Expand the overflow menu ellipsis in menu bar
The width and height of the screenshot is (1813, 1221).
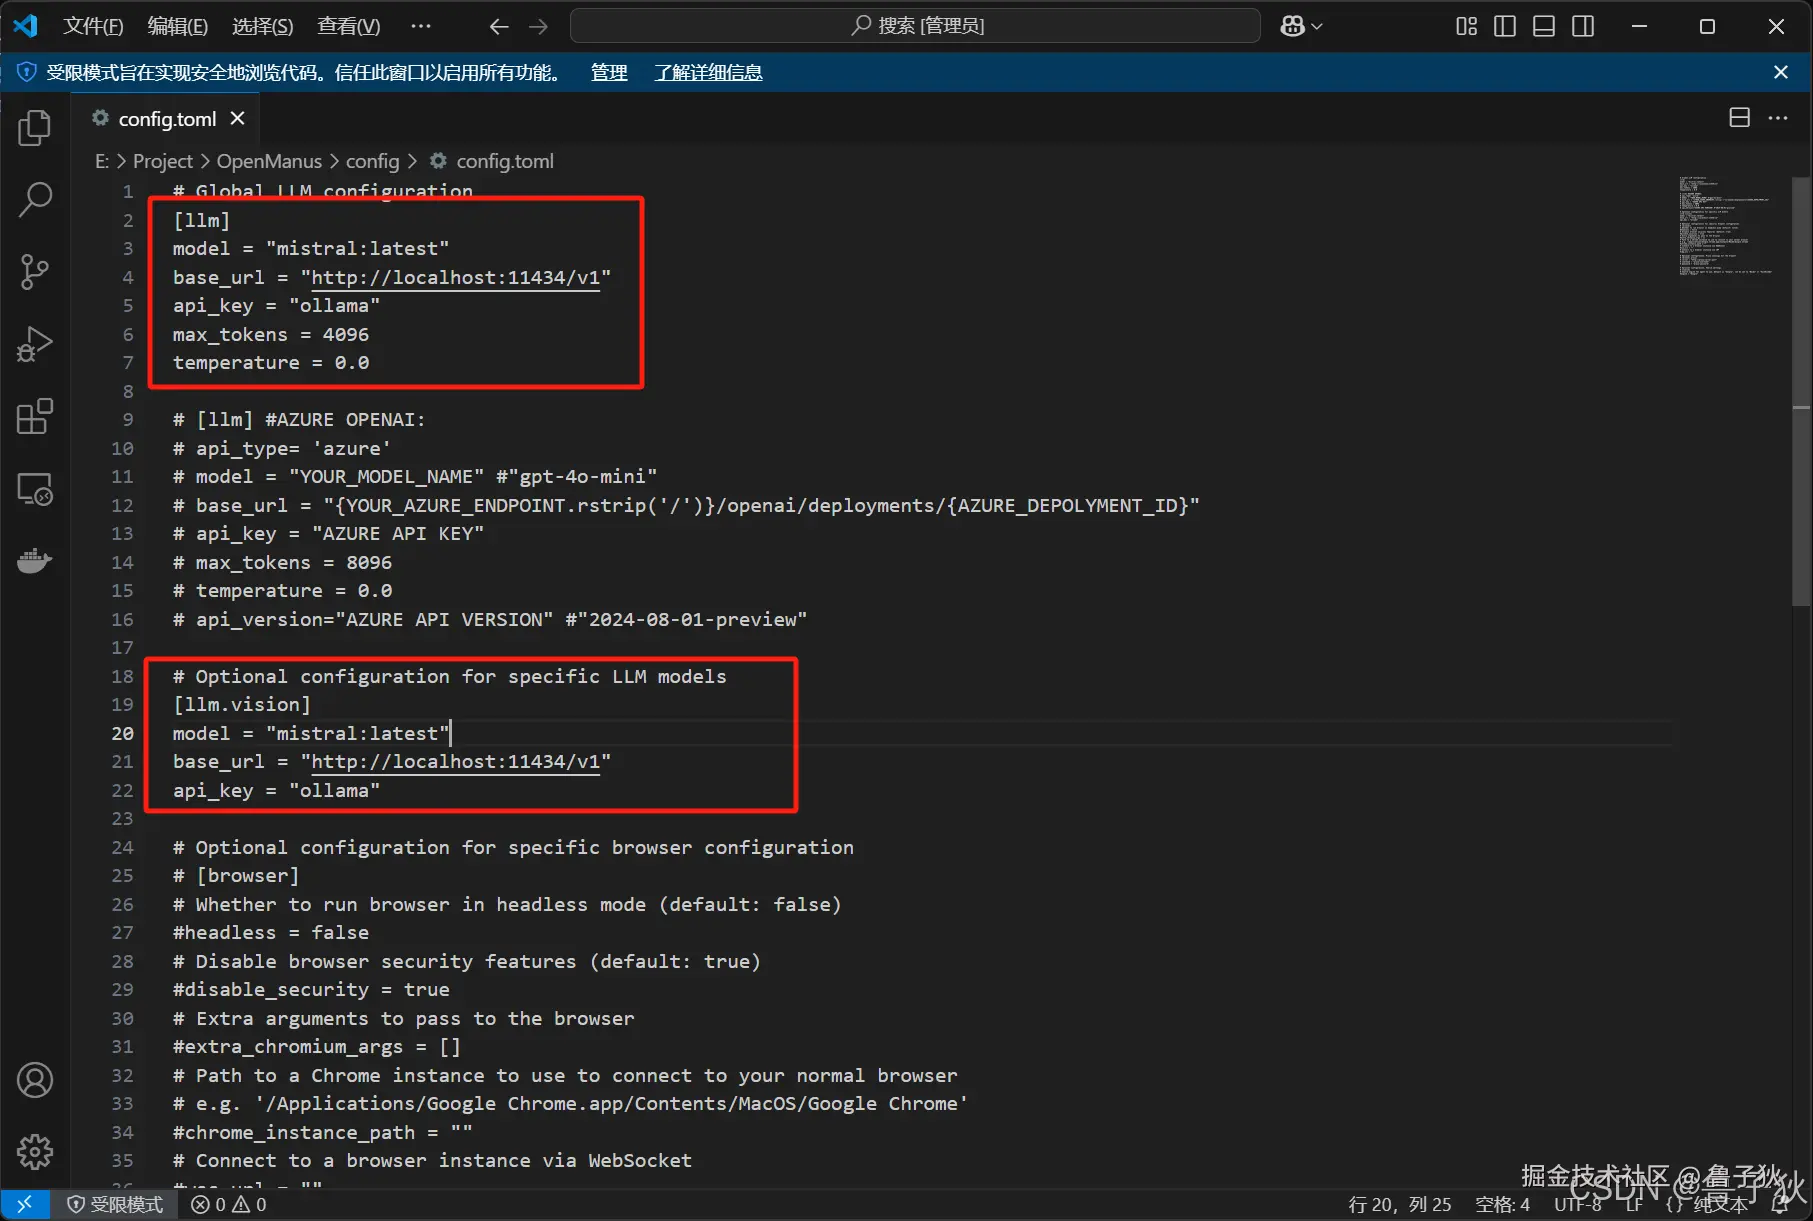(421, 26)
